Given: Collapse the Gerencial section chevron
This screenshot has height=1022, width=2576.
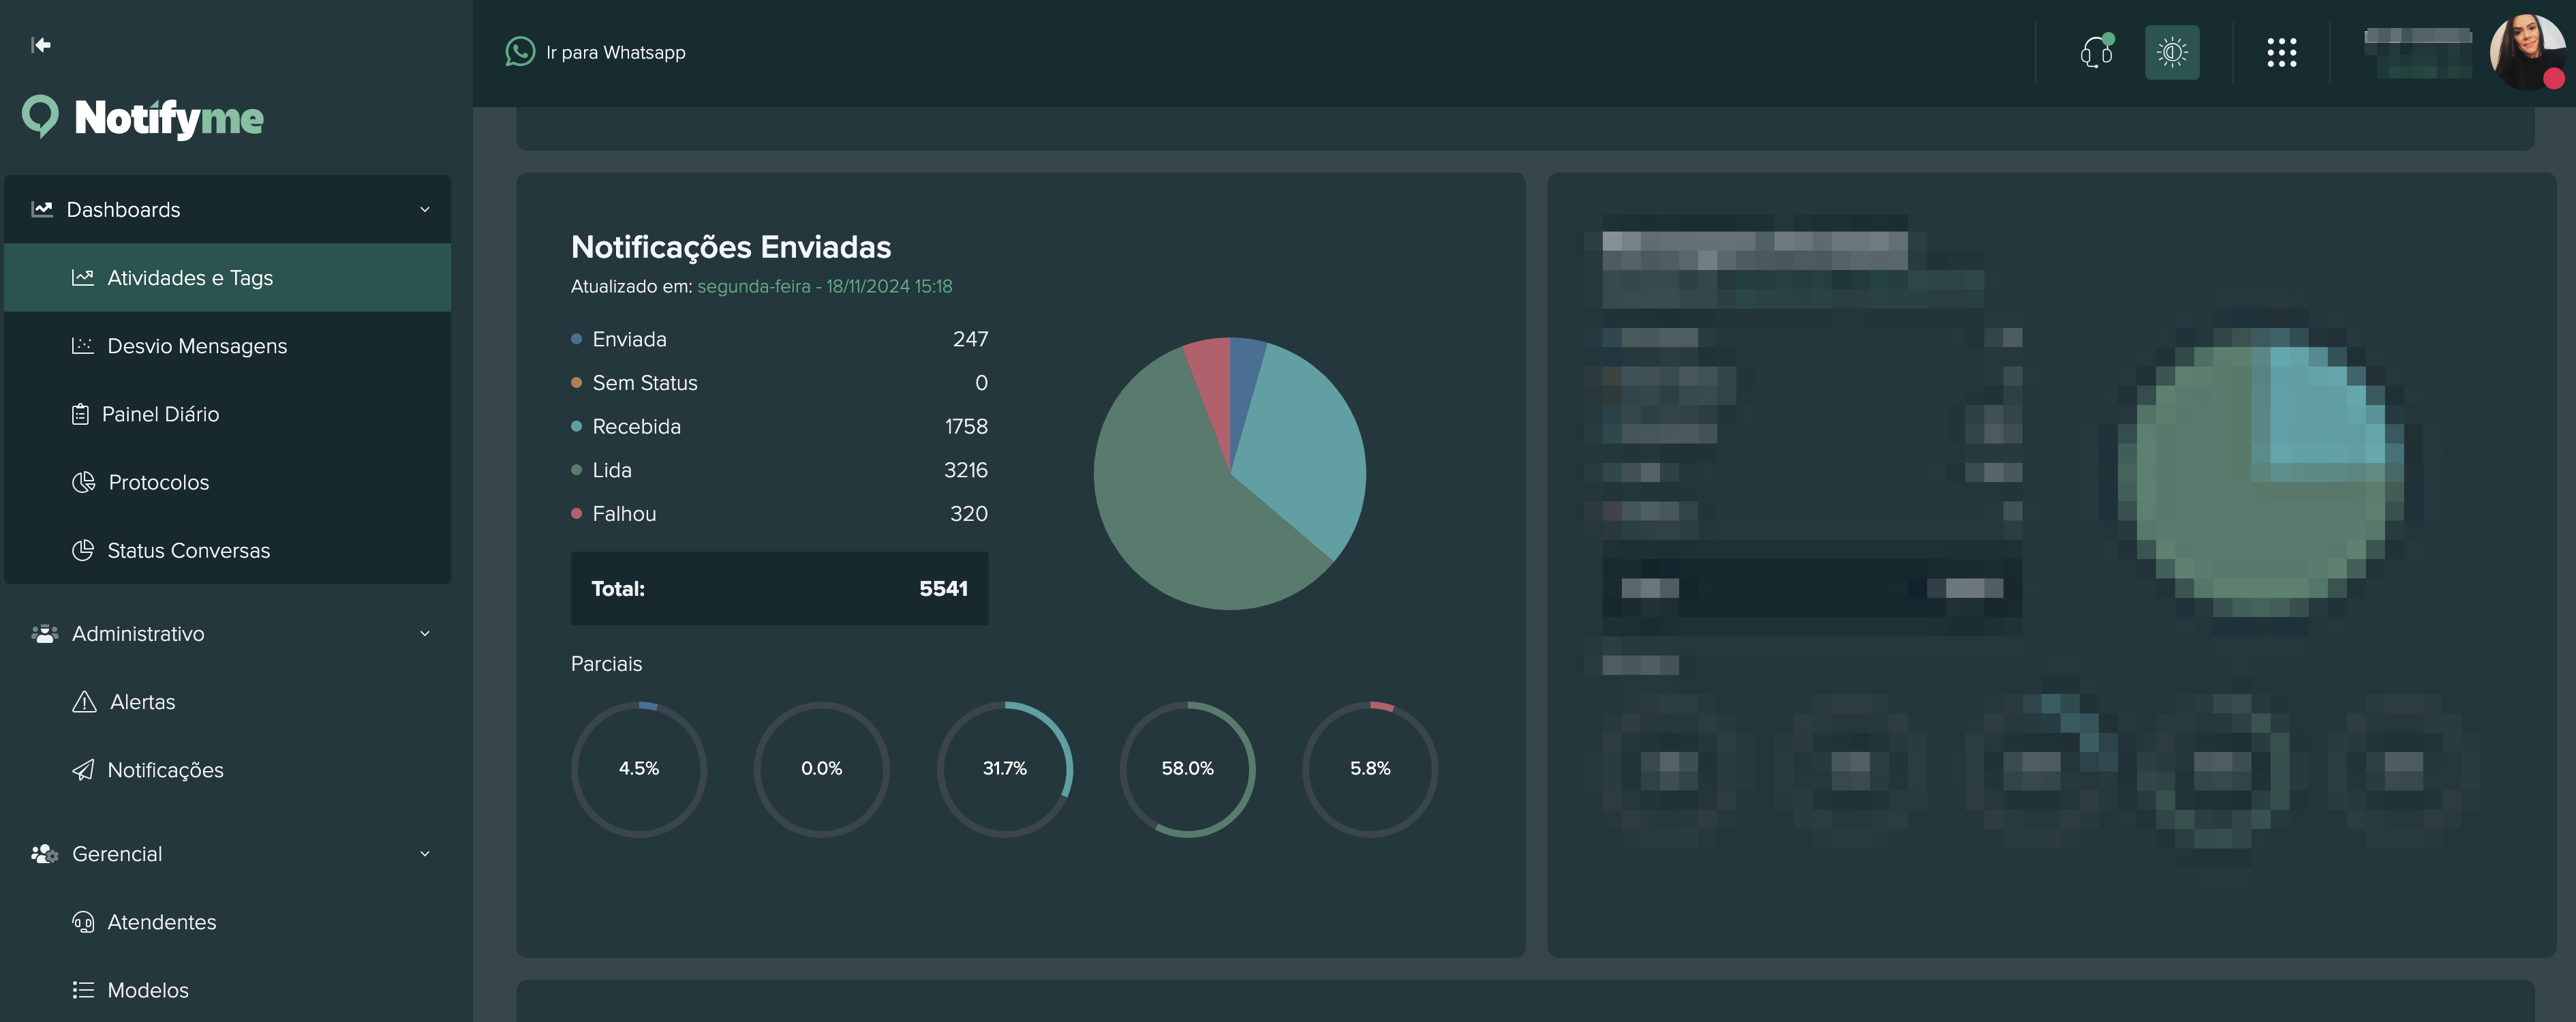Looking at the screenshot, I should 425,854.
